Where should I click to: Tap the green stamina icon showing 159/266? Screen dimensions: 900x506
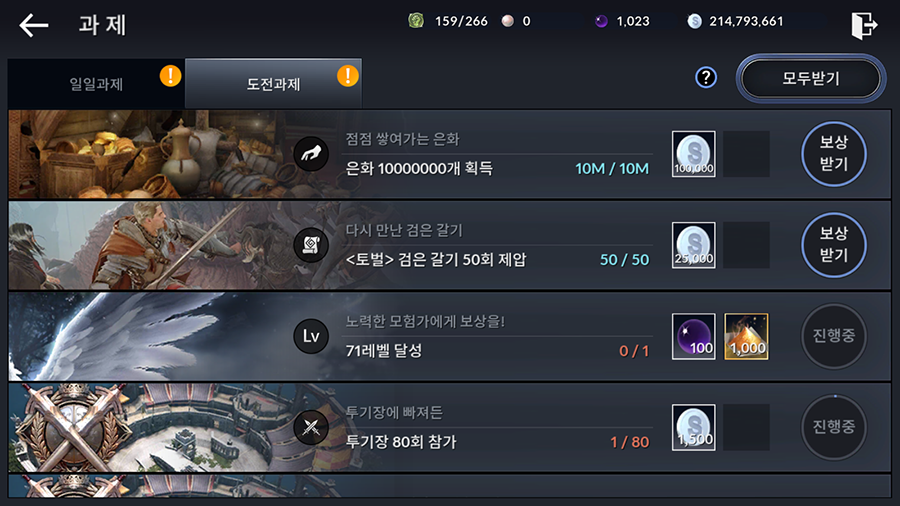tap(416, 21)
